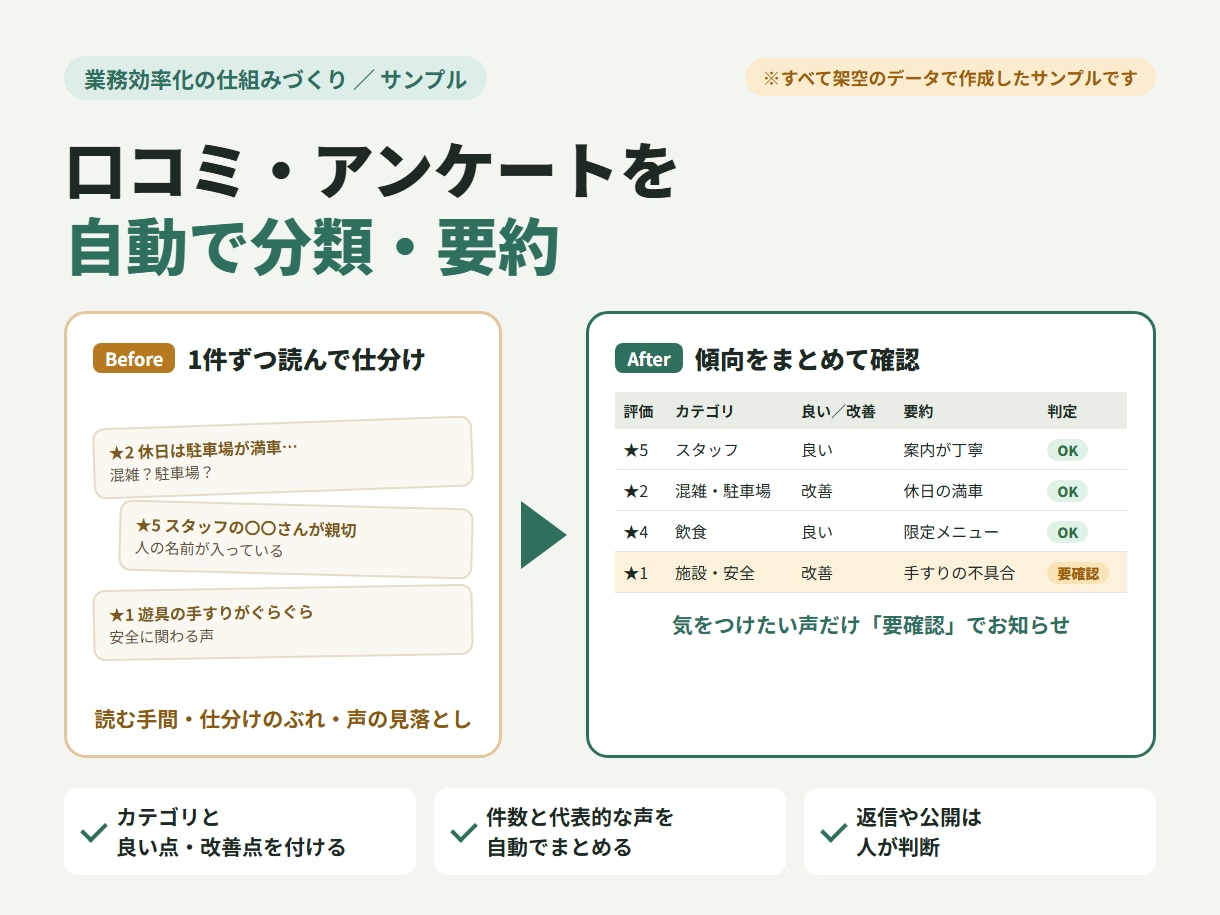Viewport: 1220px width, 915px height.
Task: Click the 評価 column header
Action: pyautogui.click(x=638, y=411)
